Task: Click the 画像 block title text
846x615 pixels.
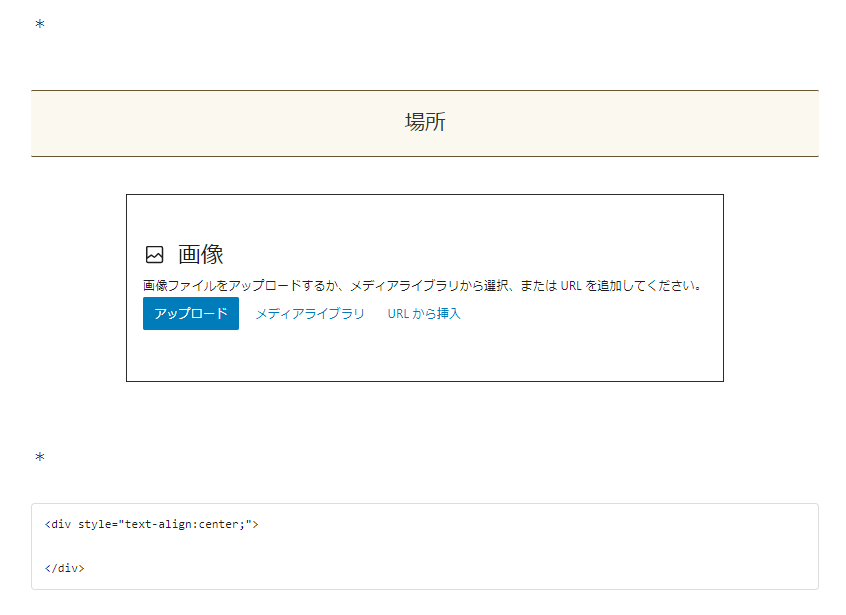Action: pos(201,255)
